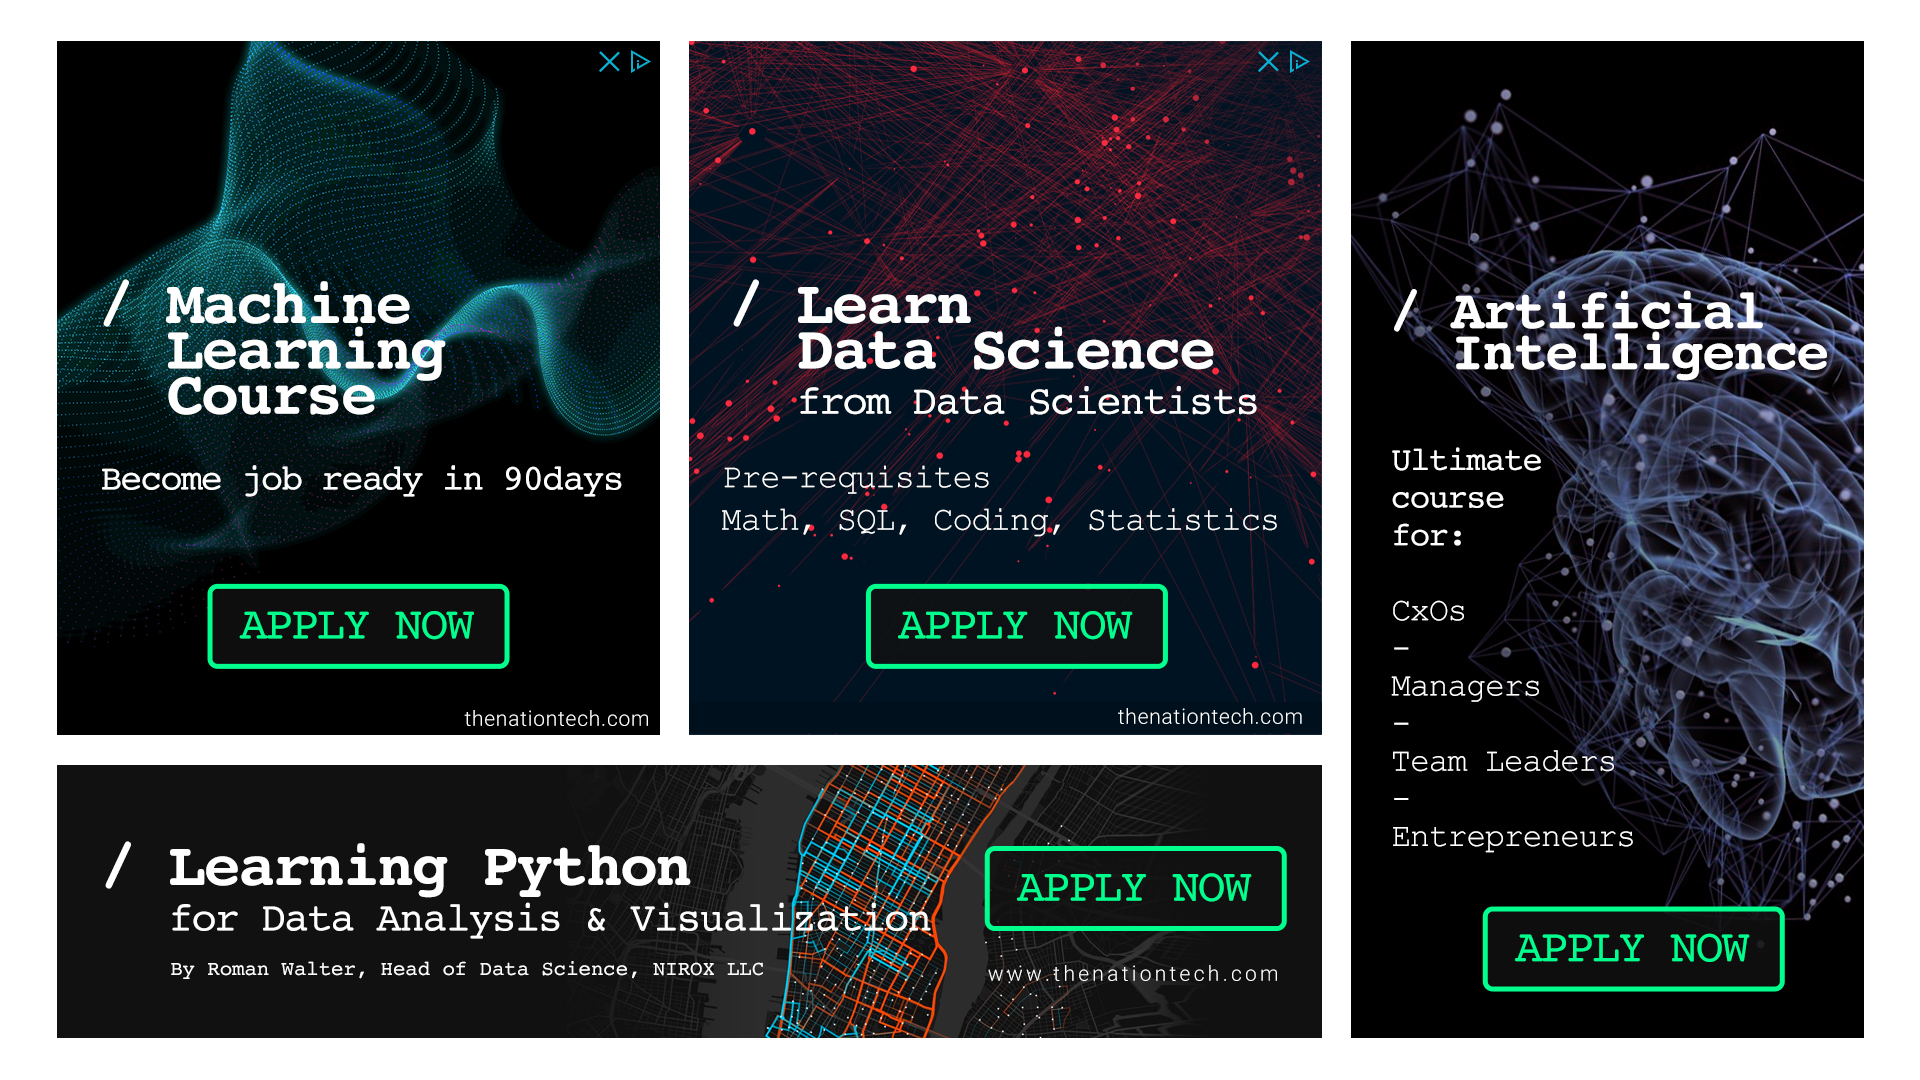Screen dimensions: 1920x1080
Task: Click the Roman Walter author byline
Action: [466, 968]
